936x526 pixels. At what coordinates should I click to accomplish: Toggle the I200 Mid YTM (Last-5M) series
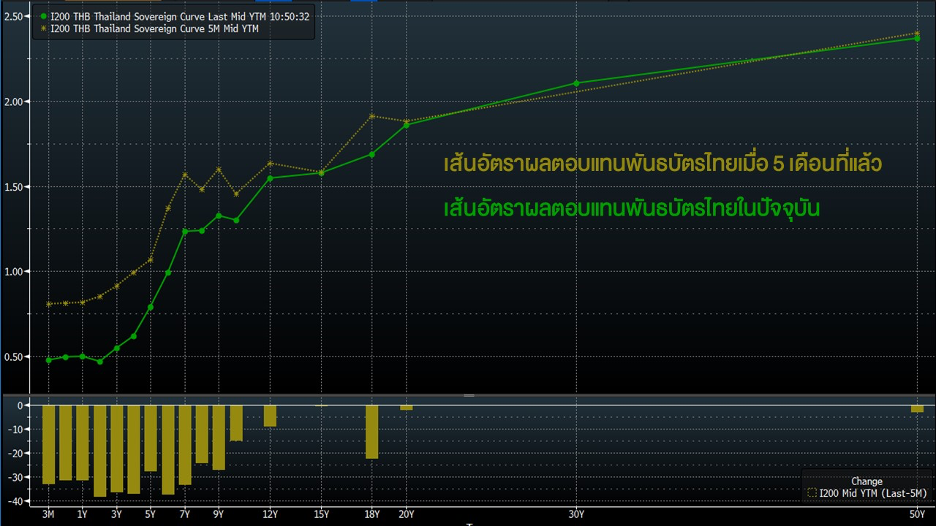pyautogui.click(x=872, y=493)
